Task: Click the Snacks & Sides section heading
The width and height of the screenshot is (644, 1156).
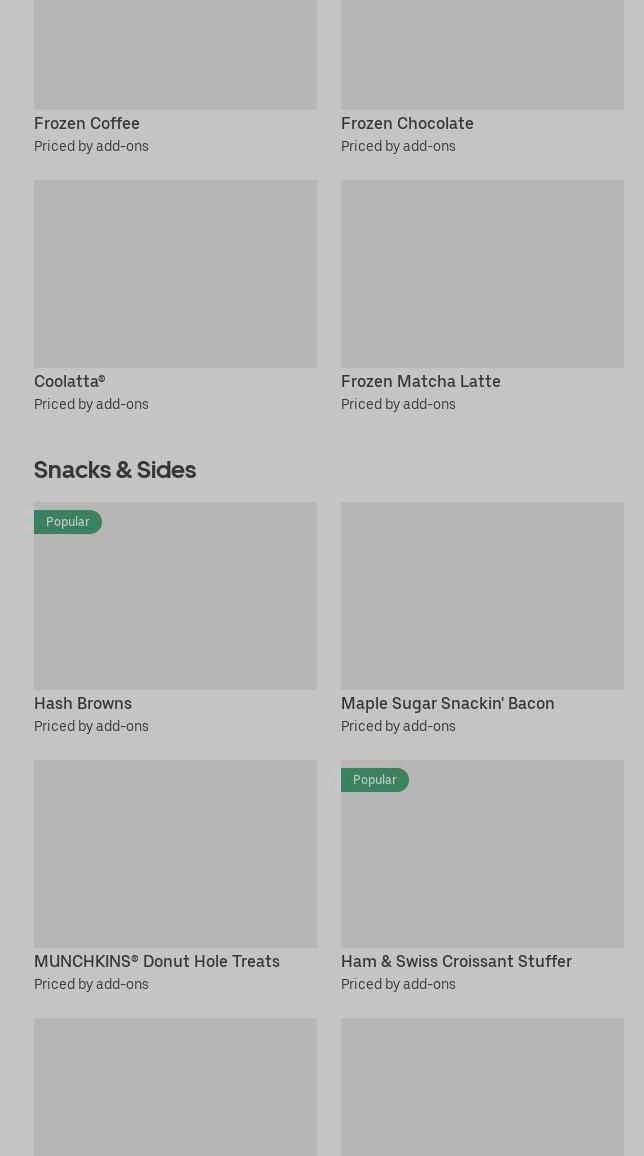Action: [115, 470]
